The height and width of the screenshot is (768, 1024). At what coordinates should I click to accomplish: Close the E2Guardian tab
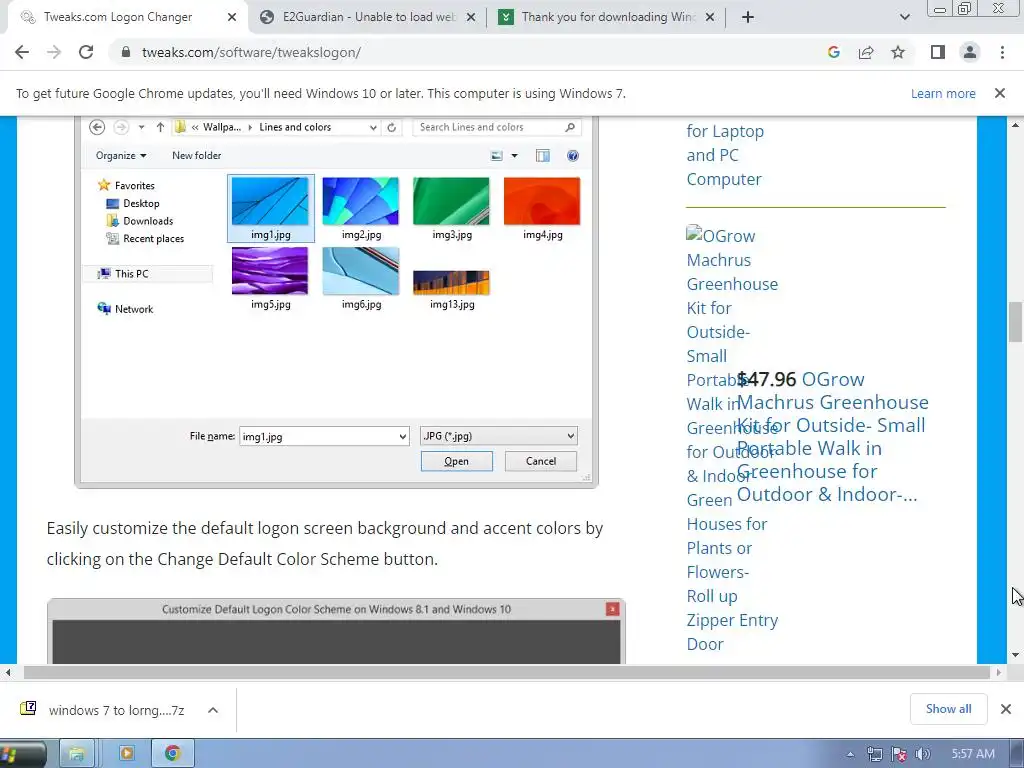tap(471, 17)
